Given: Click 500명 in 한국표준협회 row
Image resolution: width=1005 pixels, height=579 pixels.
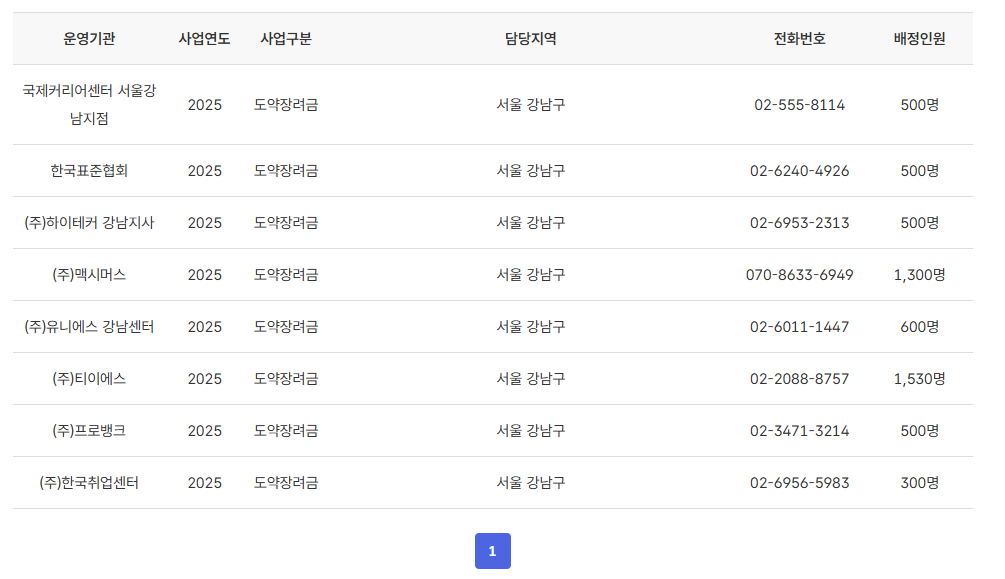Looking at the screenshot, I should (920, 171).
